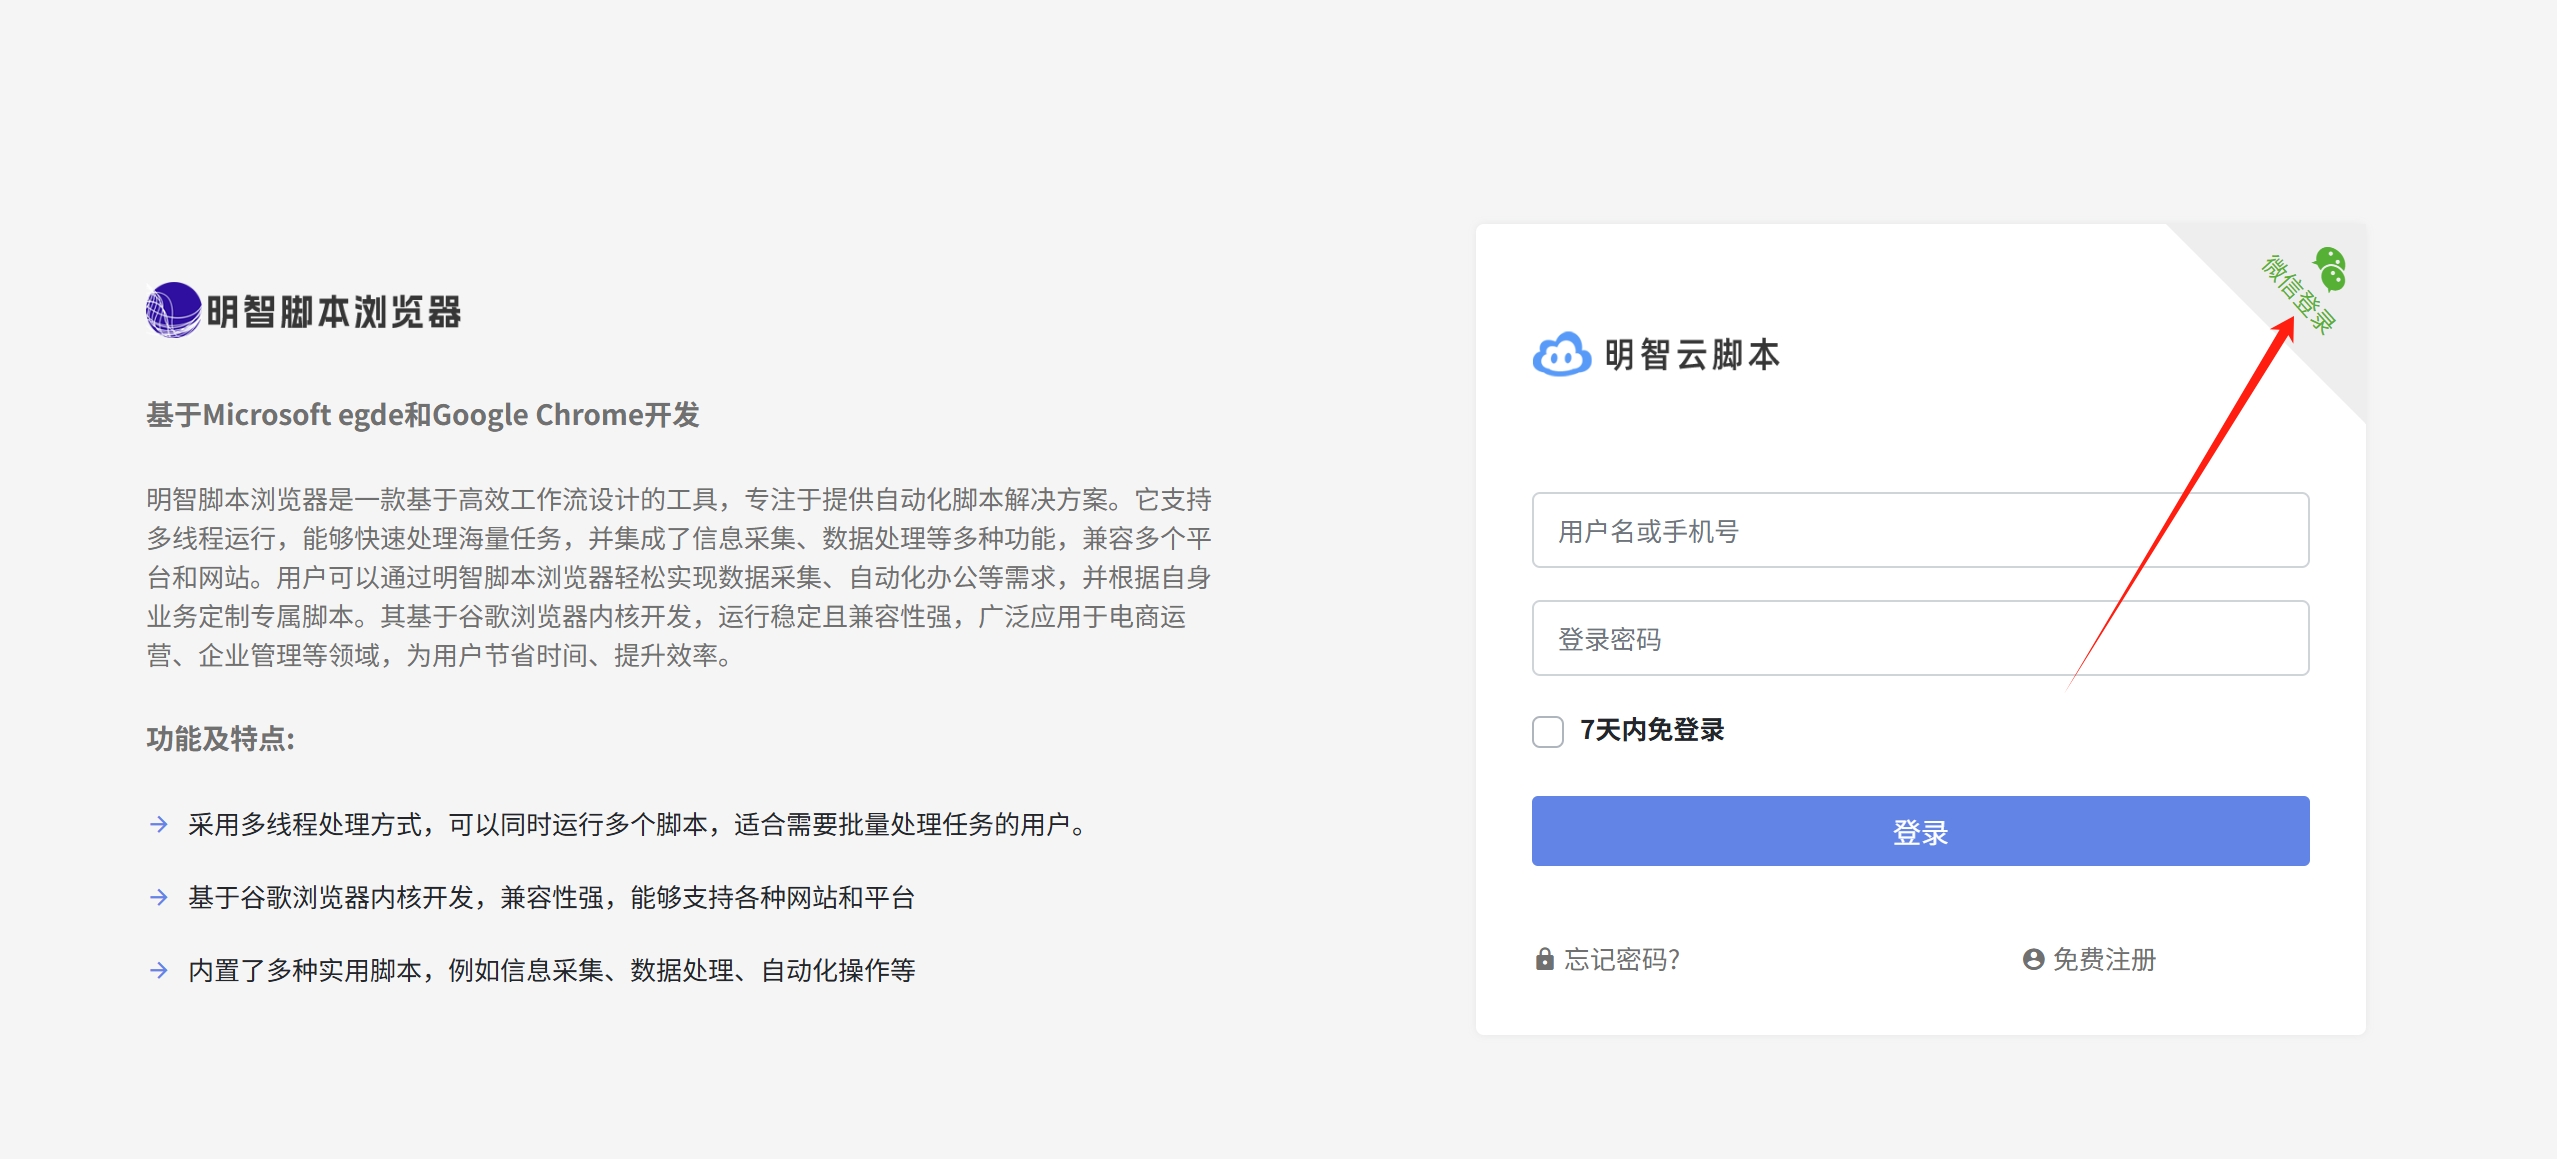Click the 明智脚本浏览器是一款 description paragraph

pyautogui.click(x=679, y=577)
